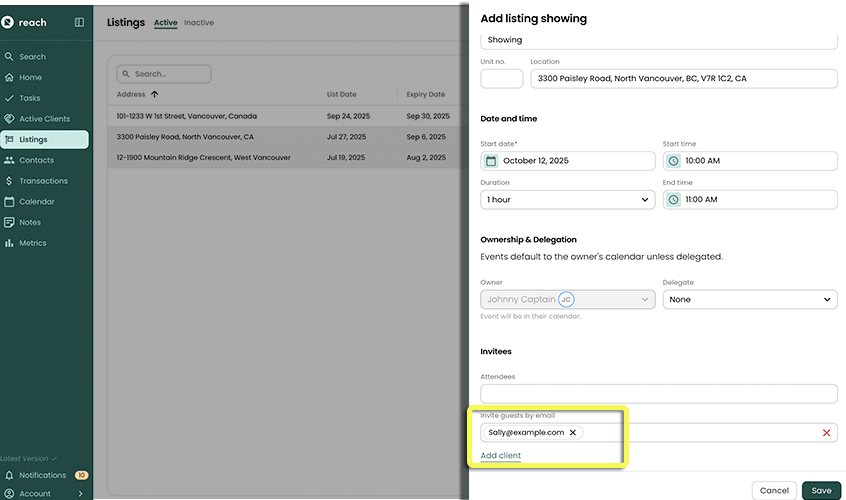Click the Unit no. input field
Screen dimensions: 846x500
pos(501,78)
